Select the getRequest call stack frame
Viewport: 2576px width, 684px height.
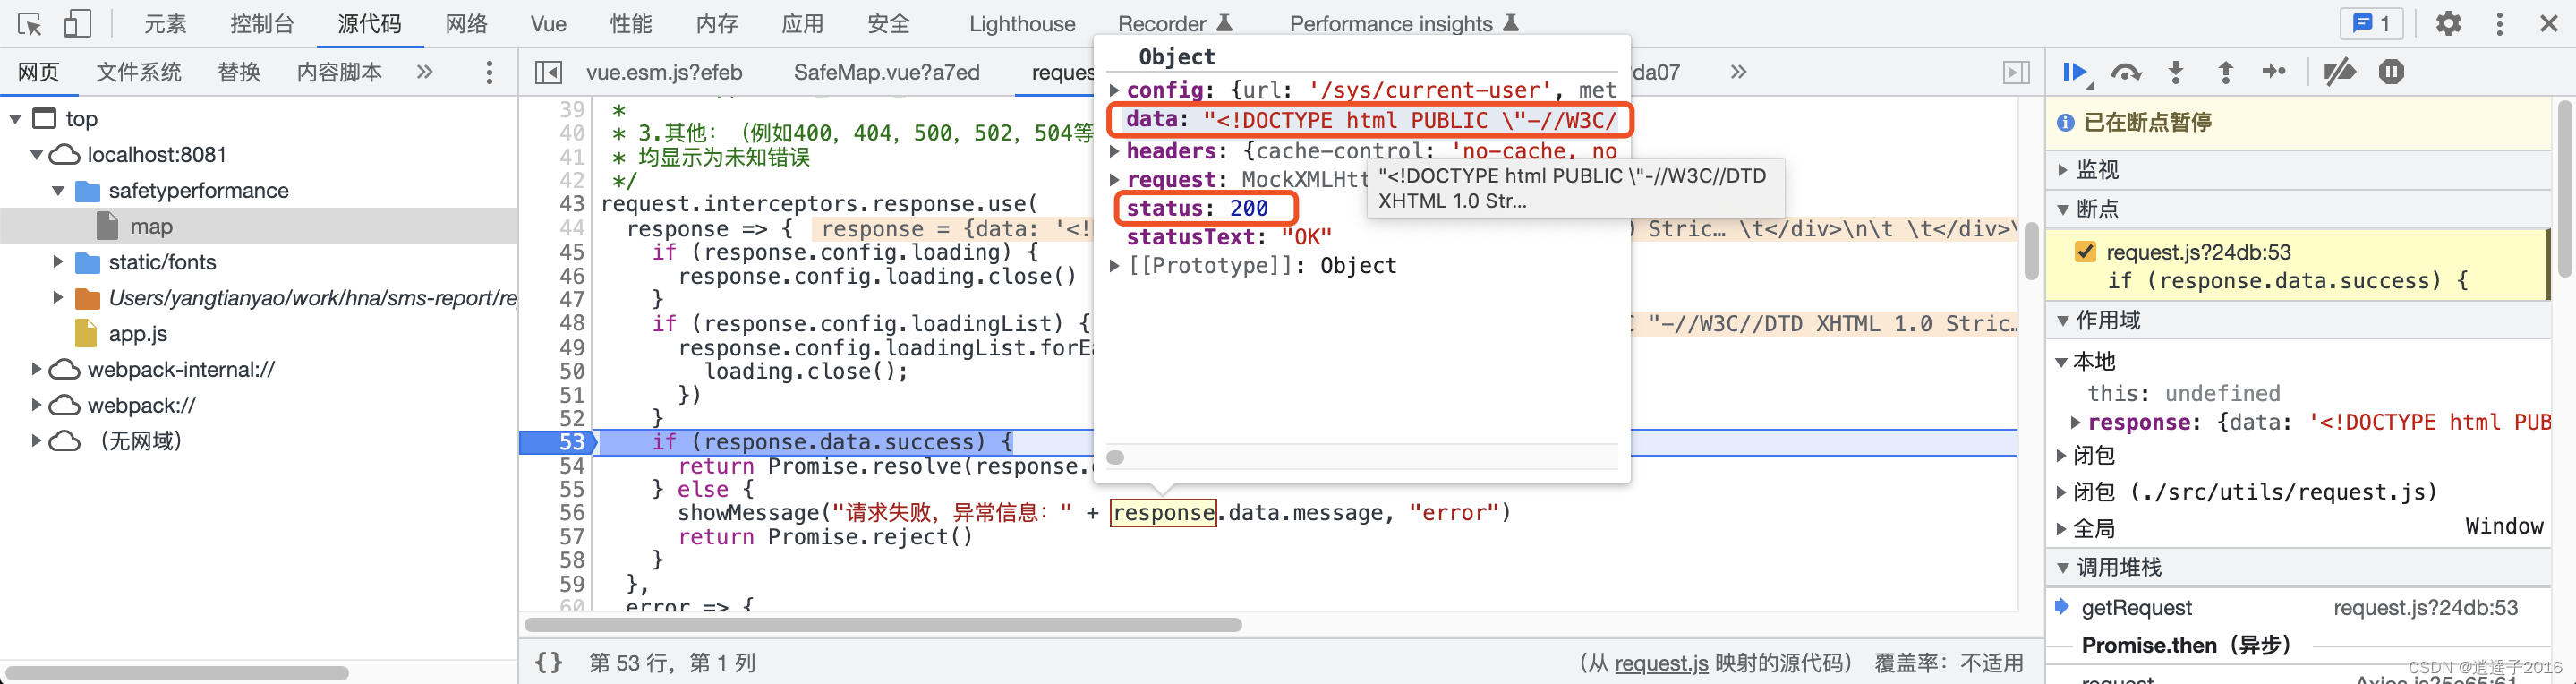pos(2299,608)
